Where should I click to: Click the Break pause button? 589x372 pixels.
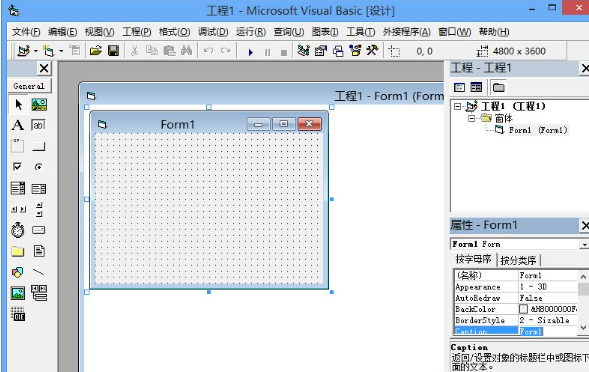tap(267, 52)
